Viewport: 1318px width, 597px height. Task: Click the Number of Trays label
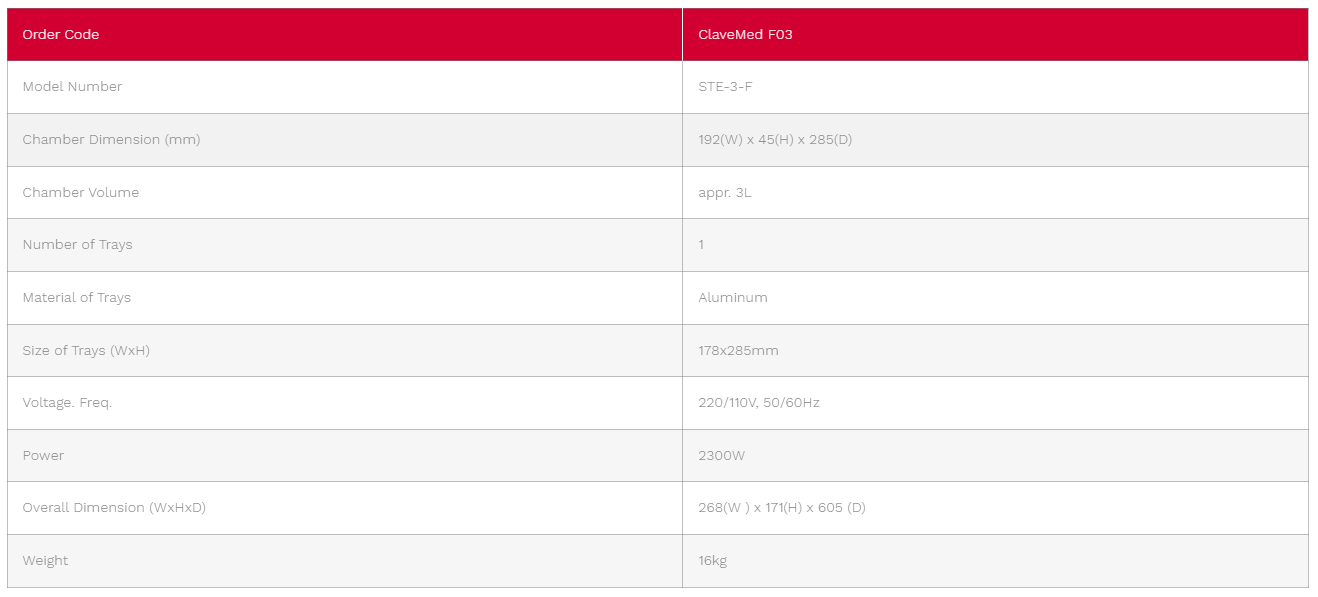pyautogui.click(x=77, y=245)
